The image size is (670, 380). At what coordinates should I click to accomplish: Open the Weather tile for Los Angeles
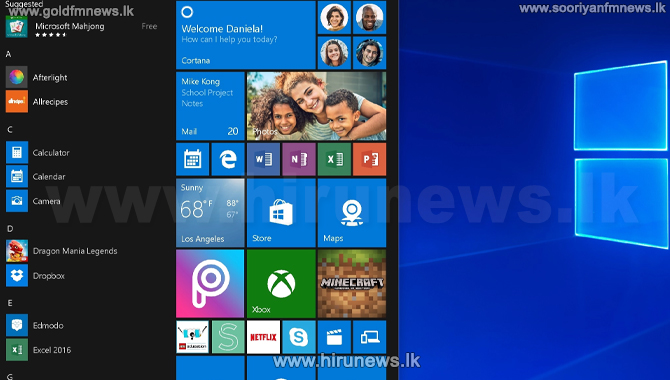(210, 212)
